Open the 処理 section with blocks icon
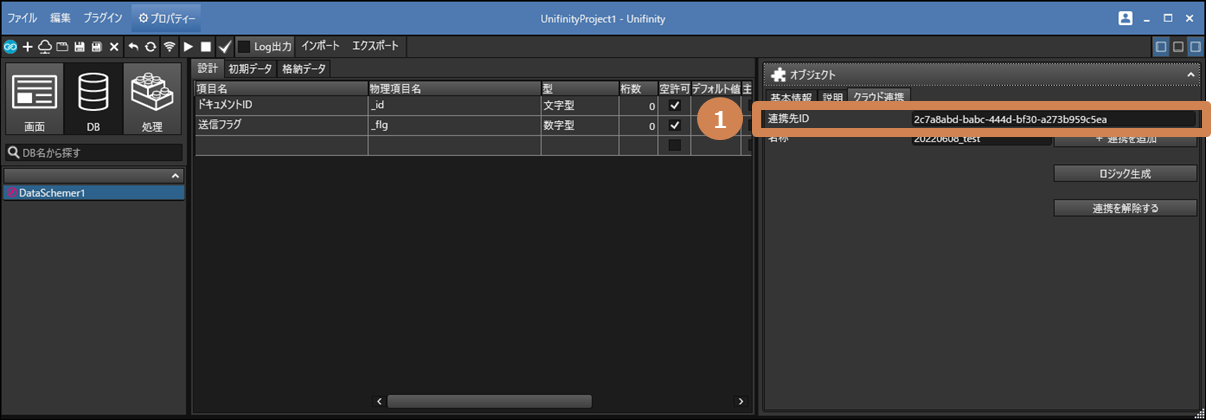This screenshot has width=1211, height=420. pyautogui.click(x=152, y=99)
